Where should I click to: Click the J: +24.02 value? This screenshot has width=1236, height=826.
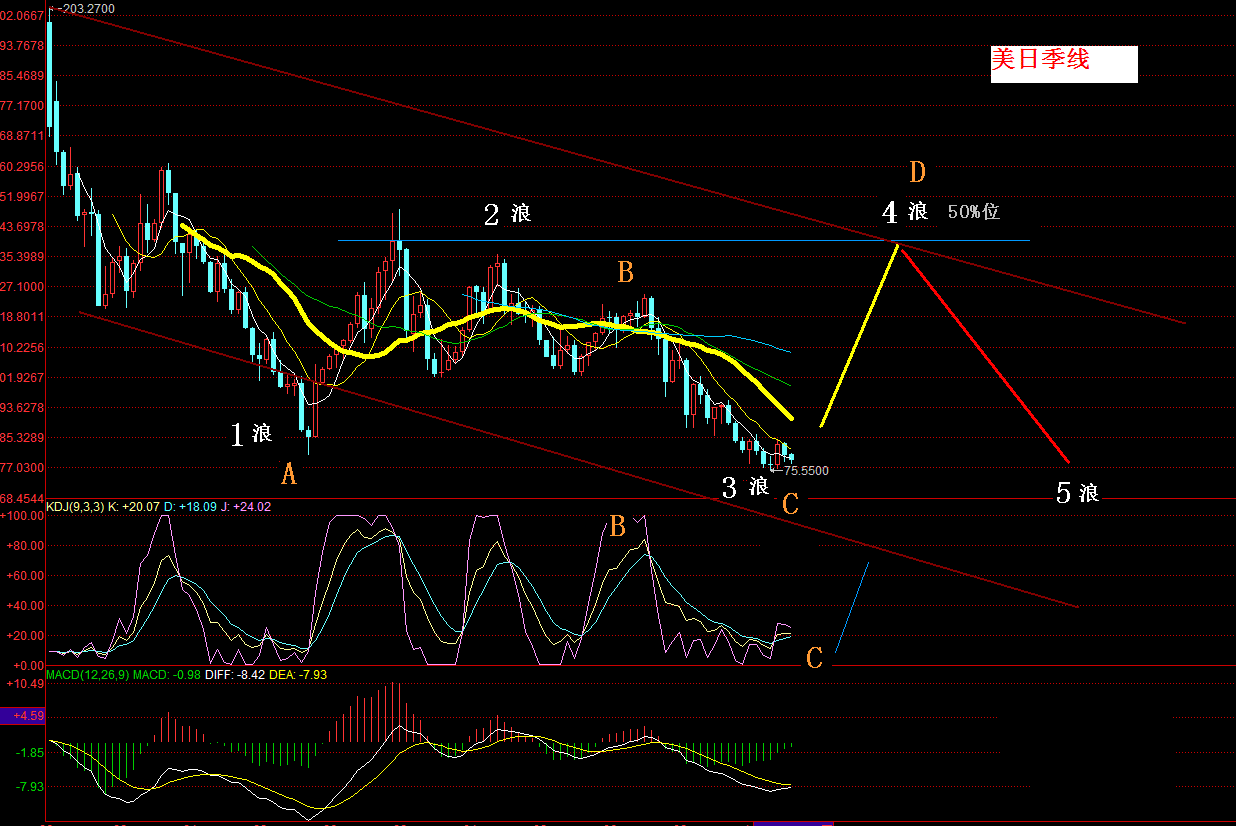coord(246,507)
